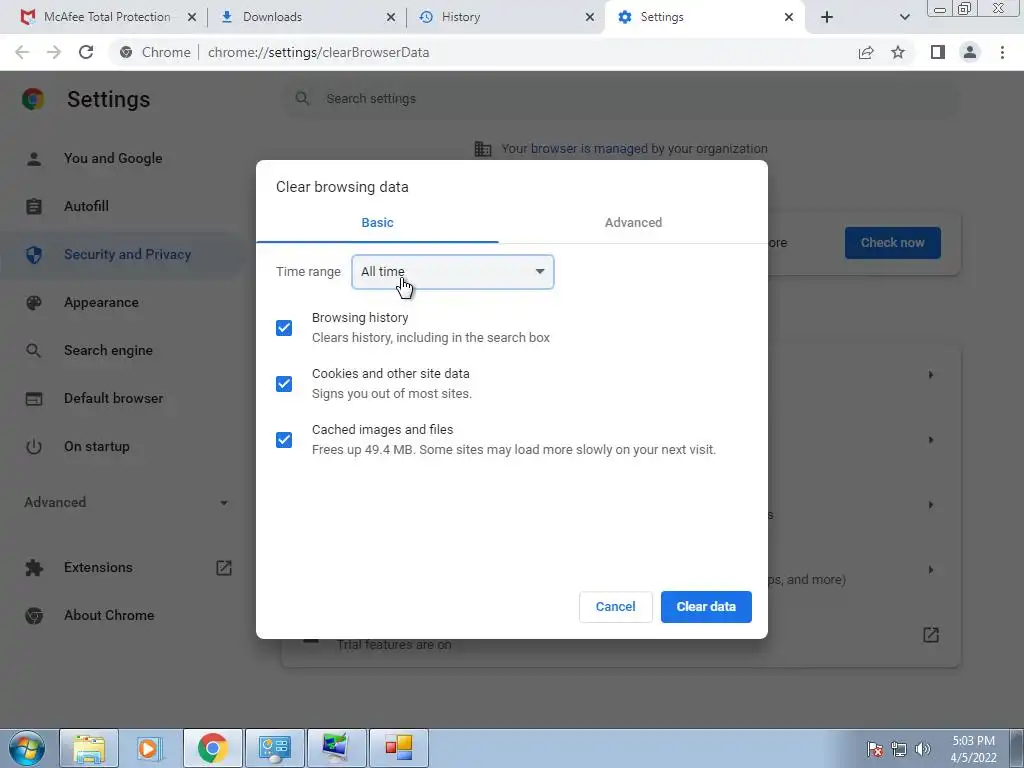Screen dimensions: 1024x768
Task: Switch to the History tab
Action: point(505,17)
